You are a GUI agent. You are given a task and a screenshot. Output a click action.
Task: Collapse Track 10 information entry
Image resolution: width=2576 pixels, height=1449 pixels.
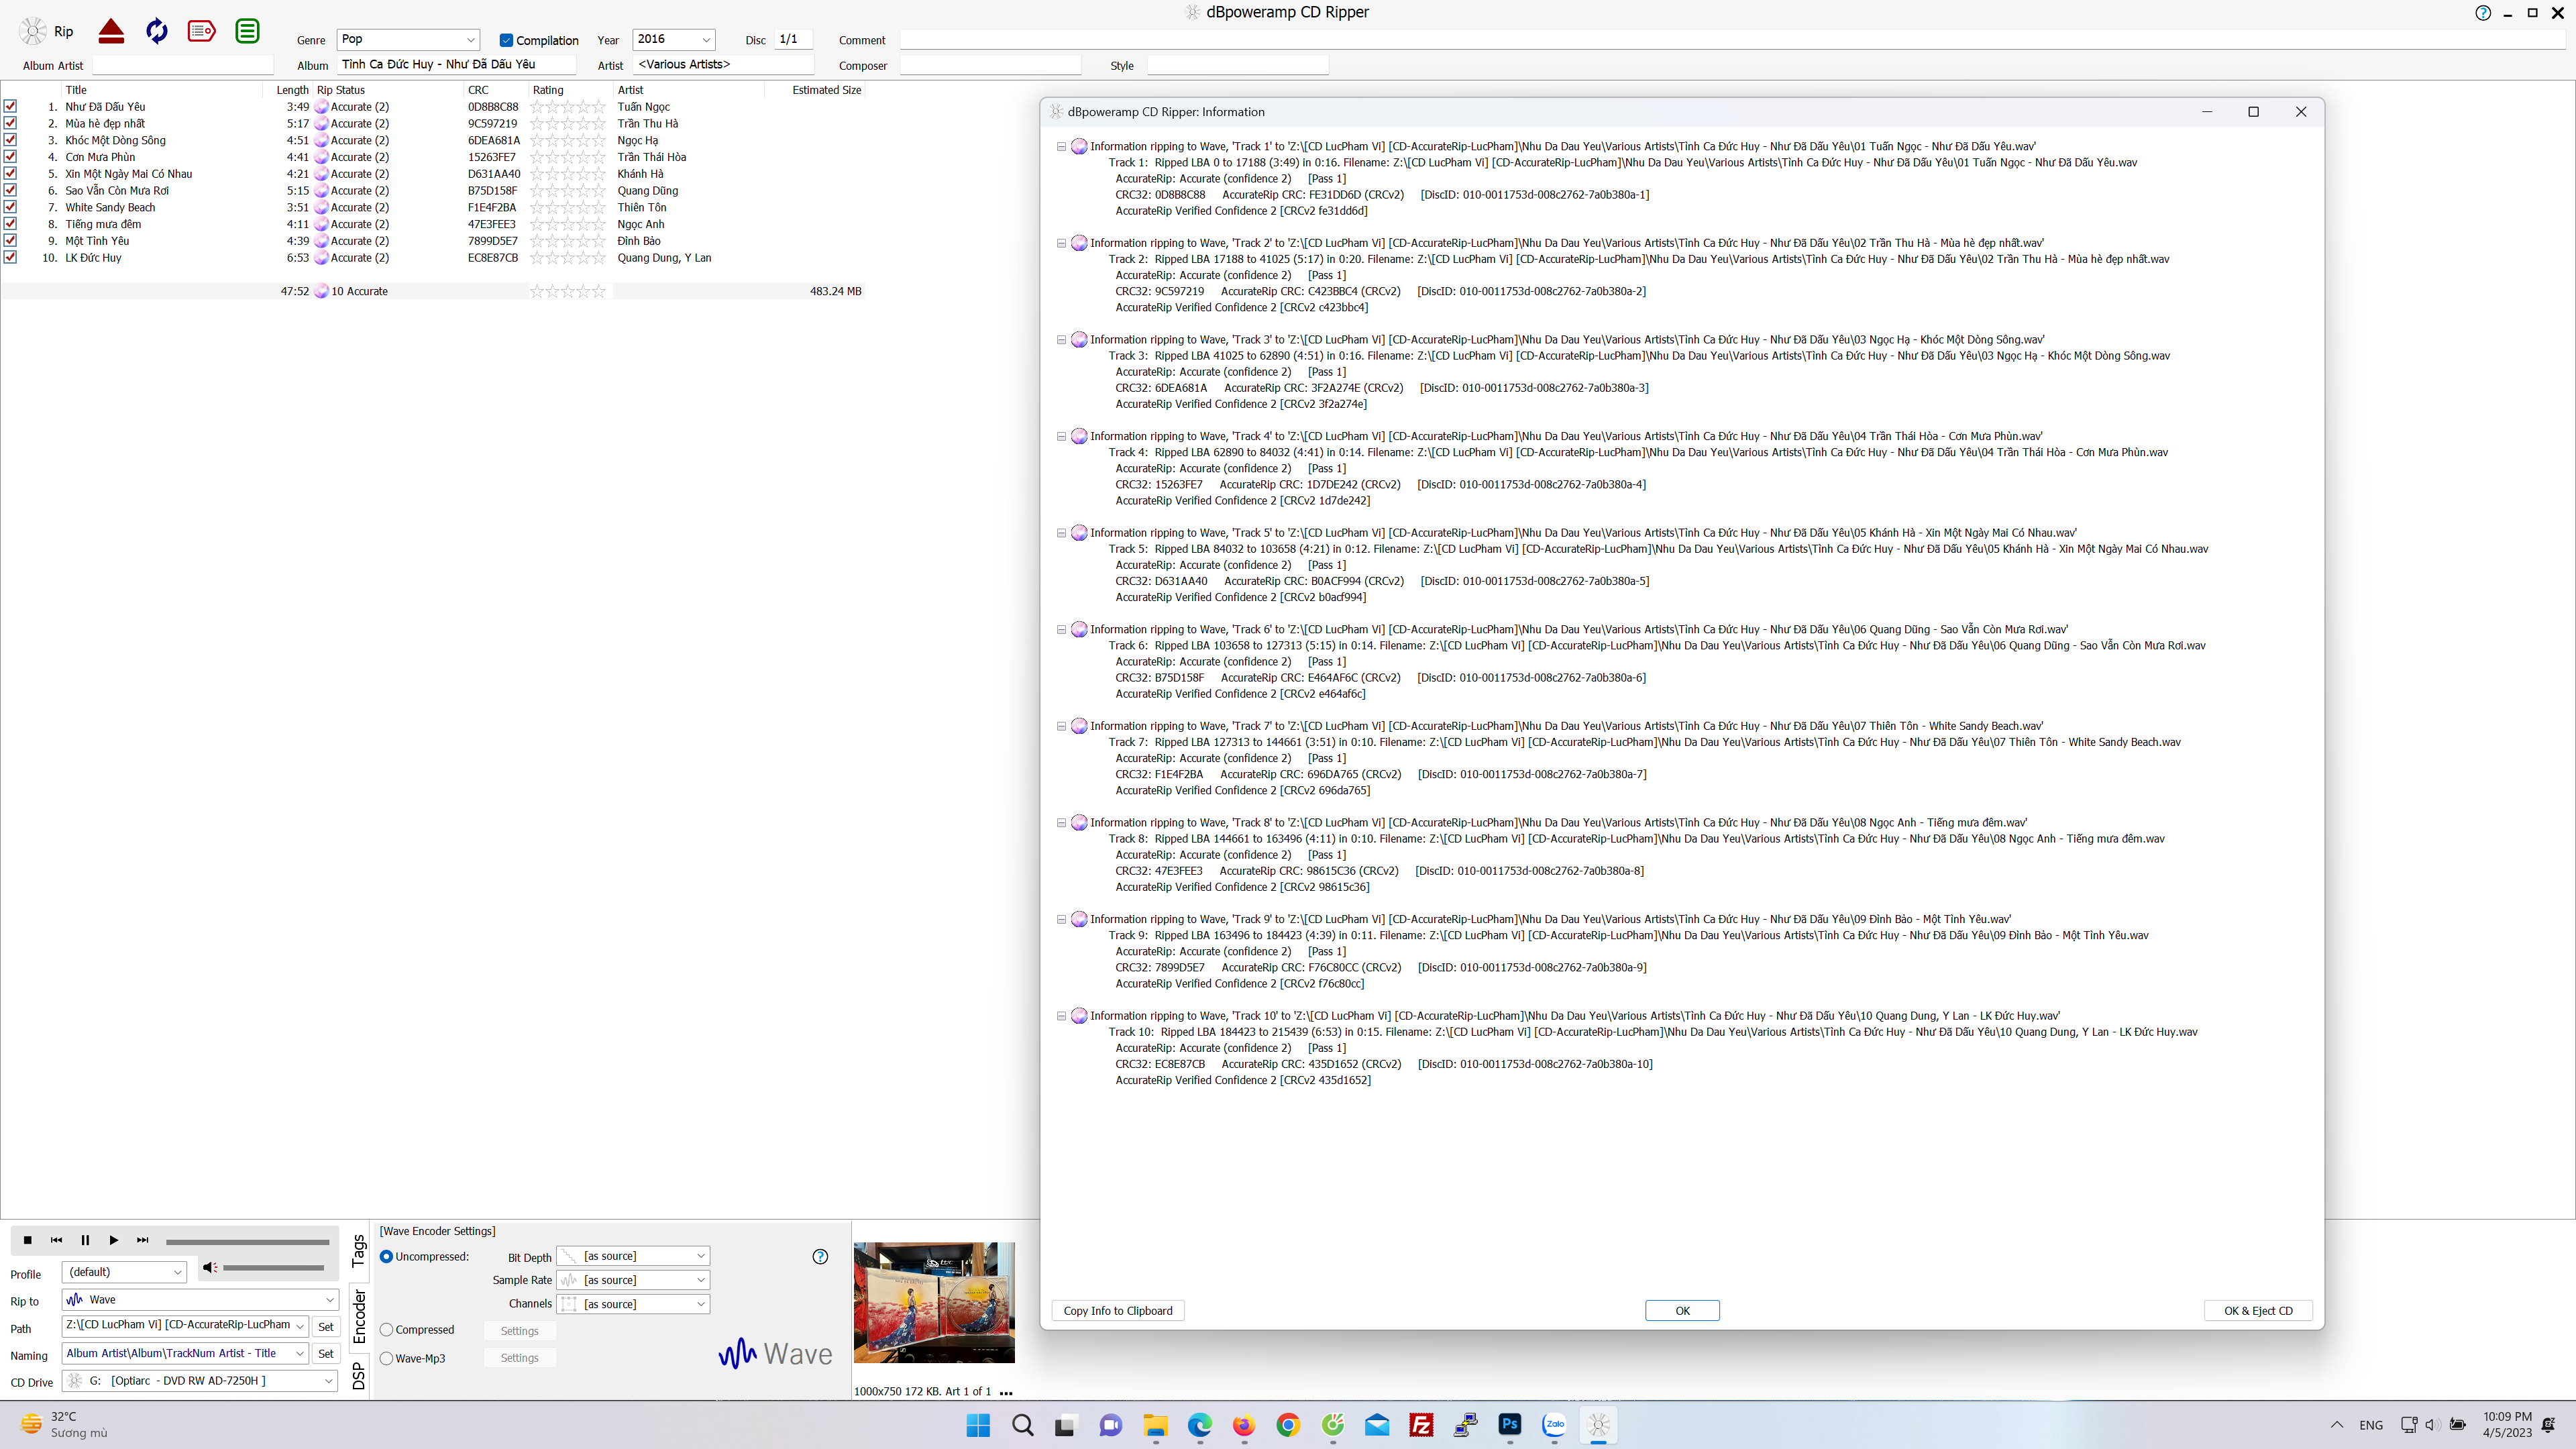click(1061, 1016)
